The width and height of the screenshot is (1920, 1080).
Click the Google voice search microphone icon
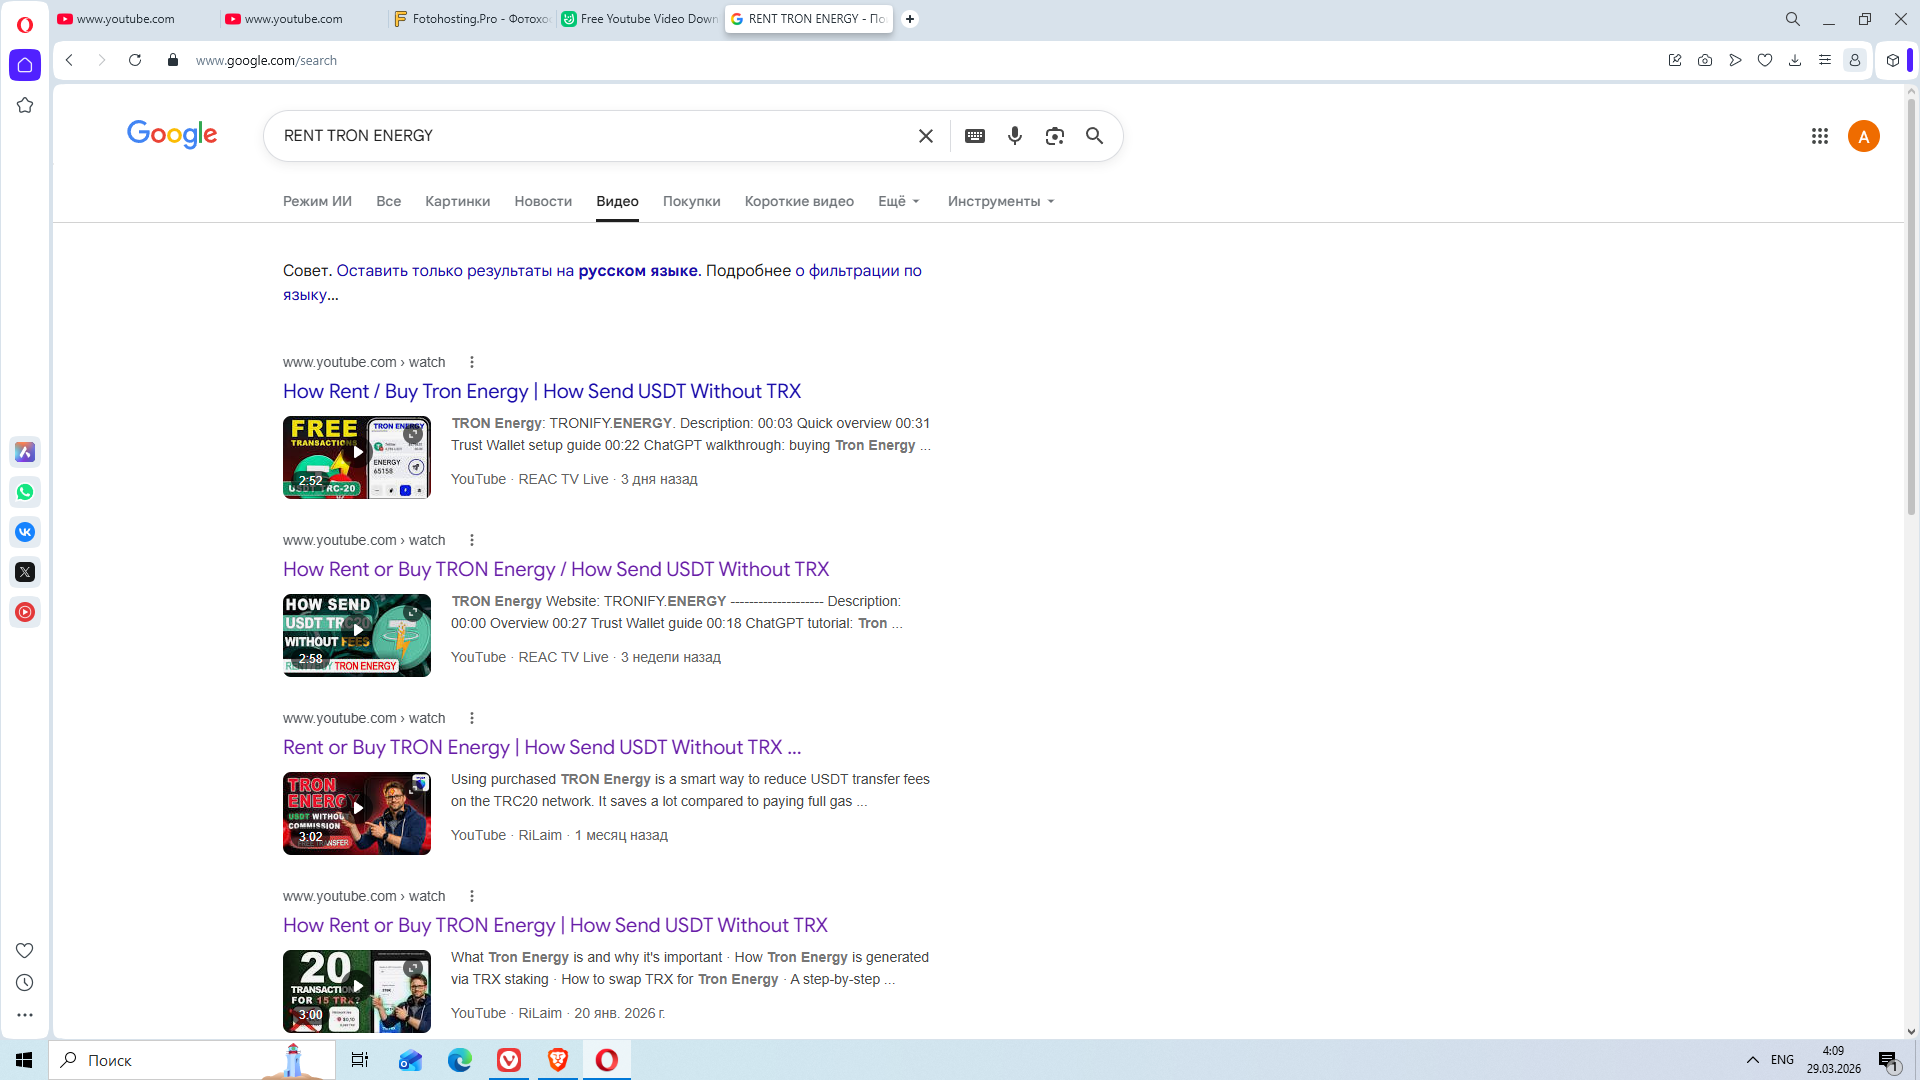pos(1015,136)
